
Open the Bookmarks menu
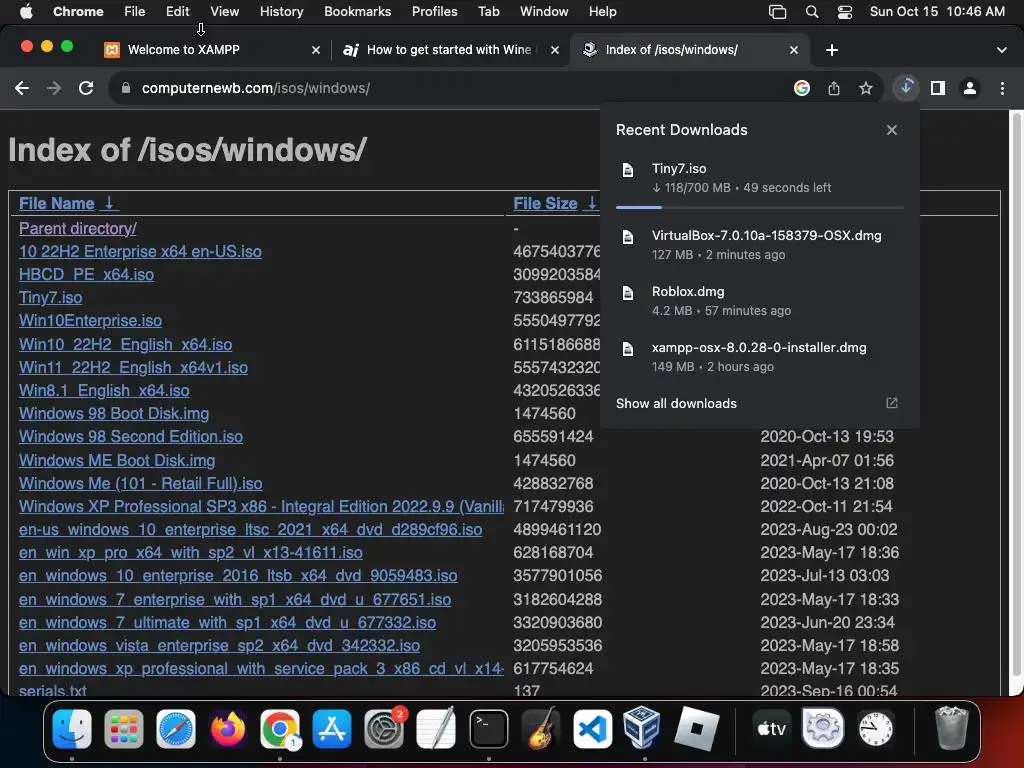pyautogui.click(x=357, y=12)
